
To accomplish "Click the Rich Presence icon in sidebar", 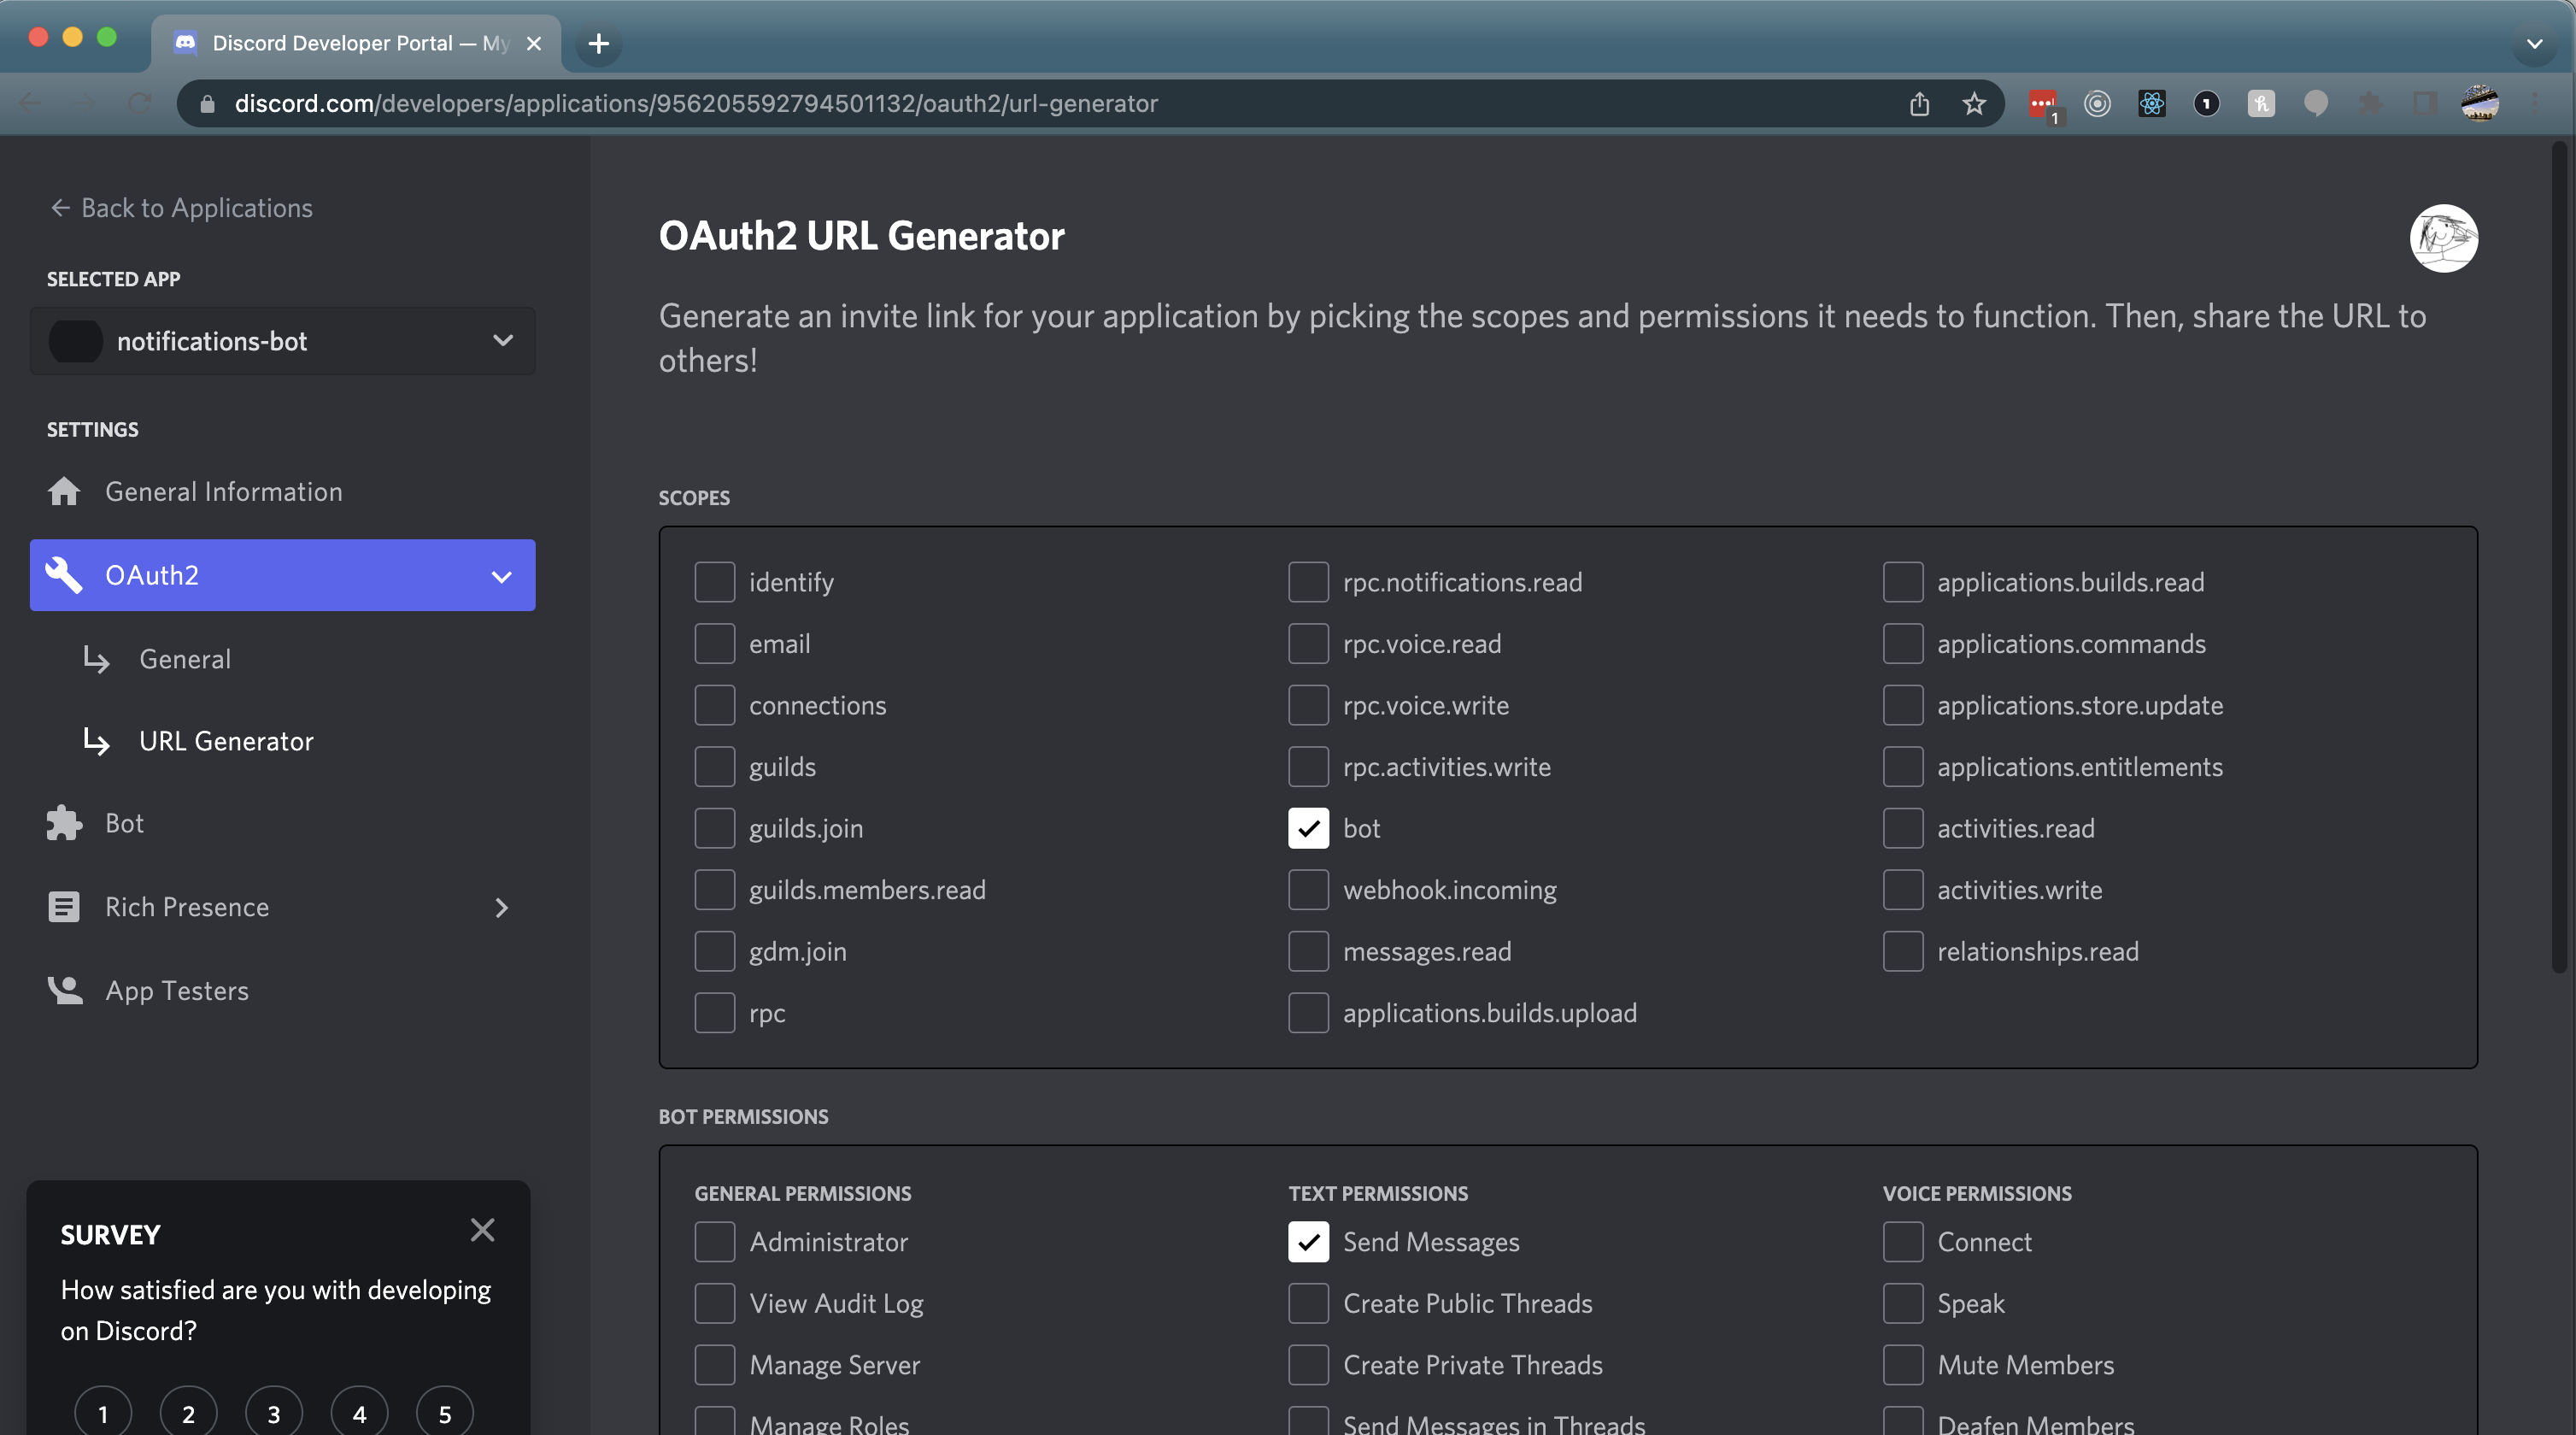I will [x=63, y=909].
